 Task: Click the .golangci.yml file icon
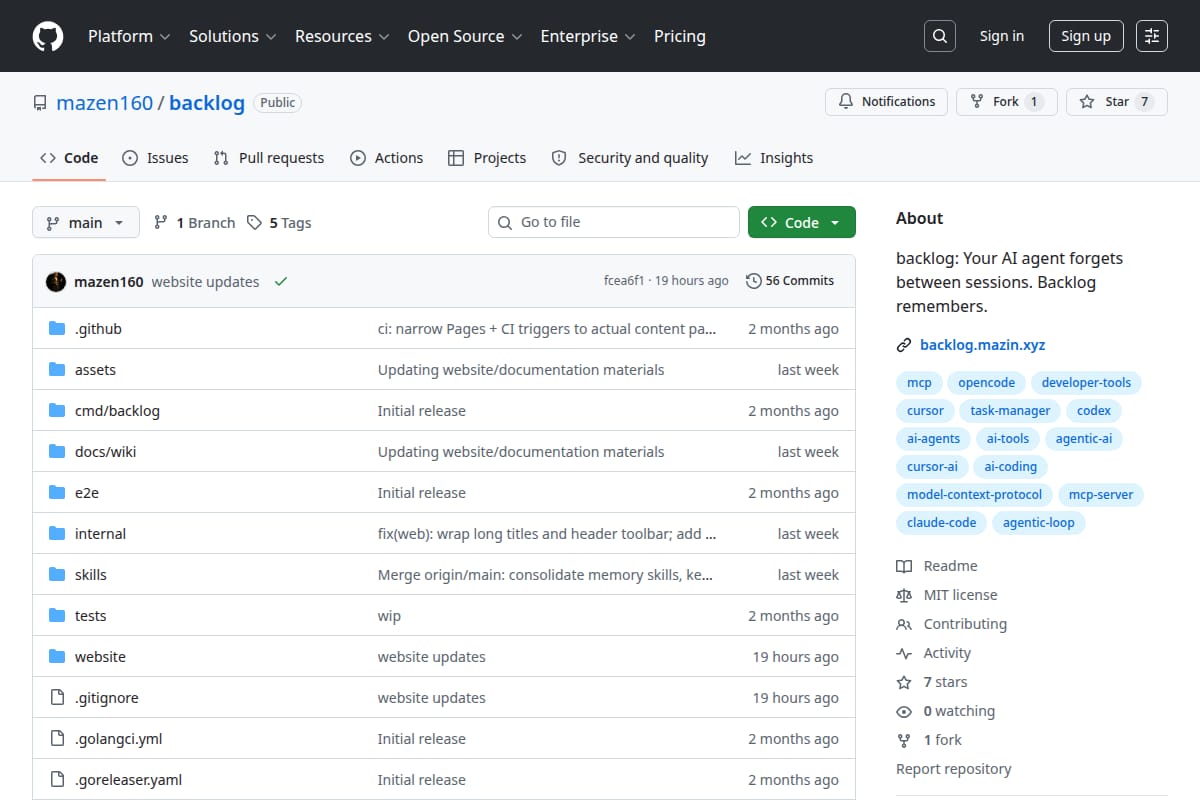57,739
